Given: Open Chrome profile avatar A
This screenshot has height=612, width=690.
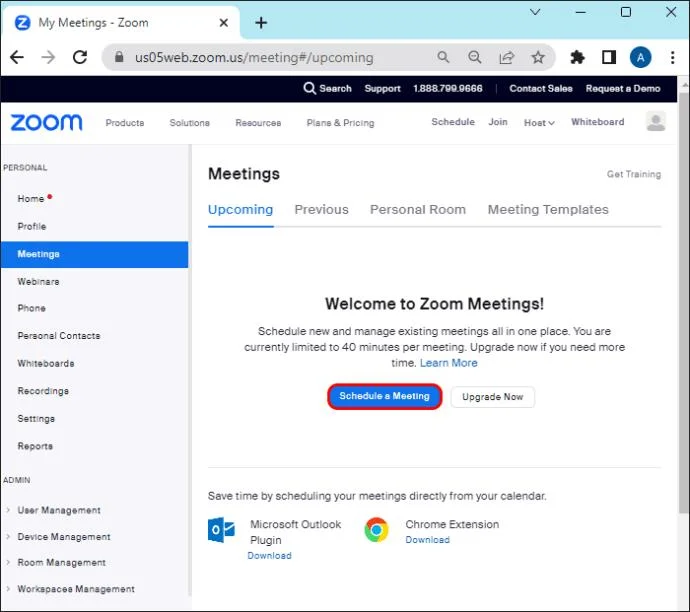Looking at the screenshot, I should [x=640, y=57].
